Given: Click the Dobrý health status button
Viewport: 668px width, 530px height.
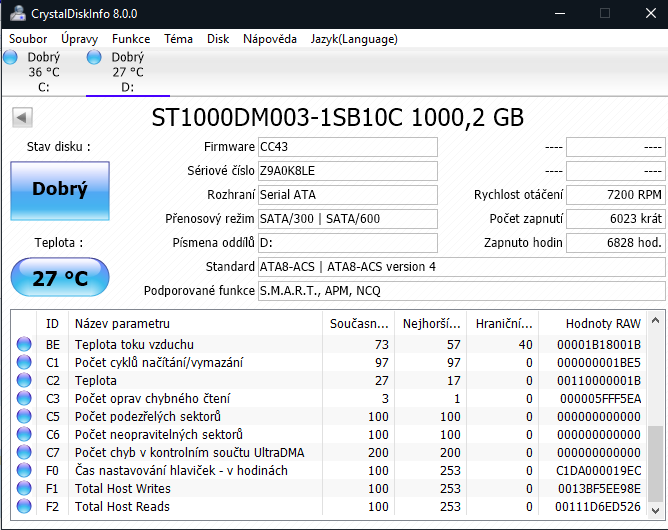Looking at the screenshot, I should [59, 189].
